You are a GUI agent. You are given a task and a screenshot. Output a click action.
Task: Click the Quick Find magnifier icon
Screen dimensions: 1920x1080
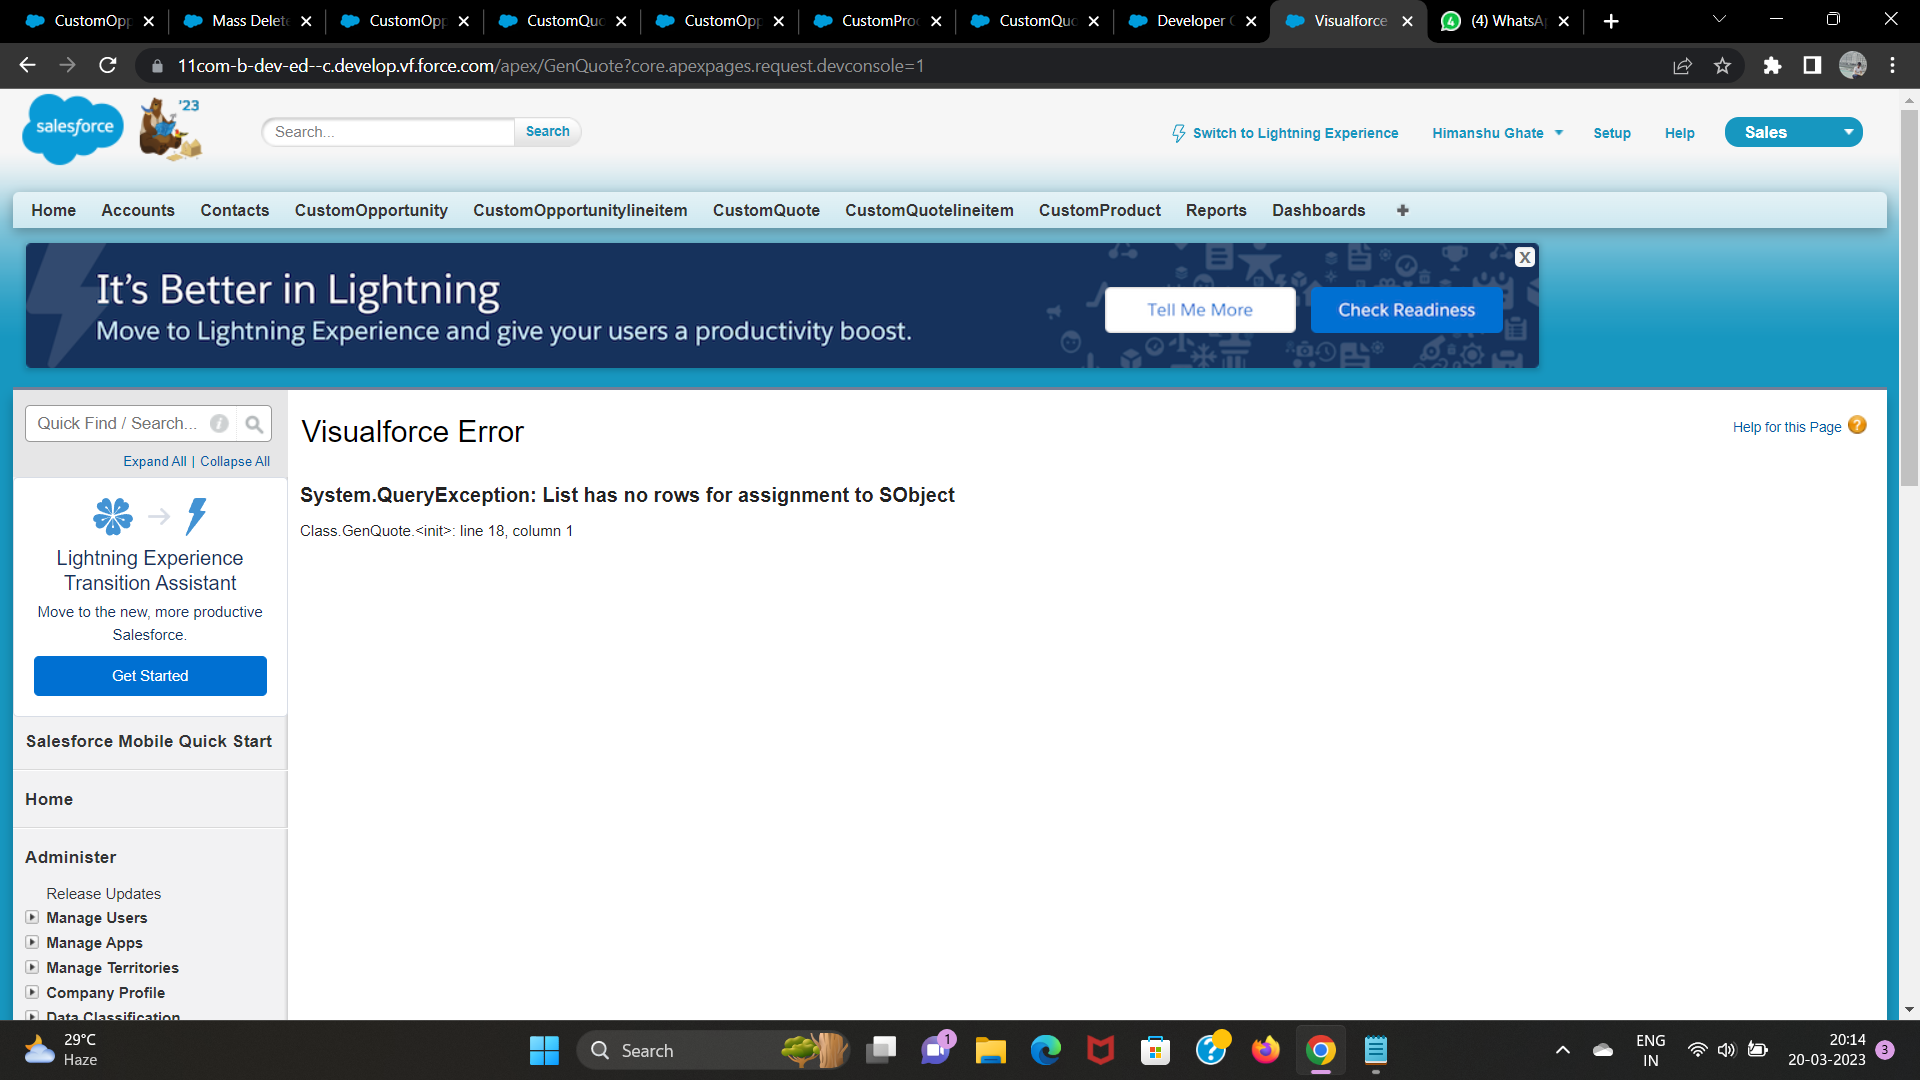[x=254, y=424]
